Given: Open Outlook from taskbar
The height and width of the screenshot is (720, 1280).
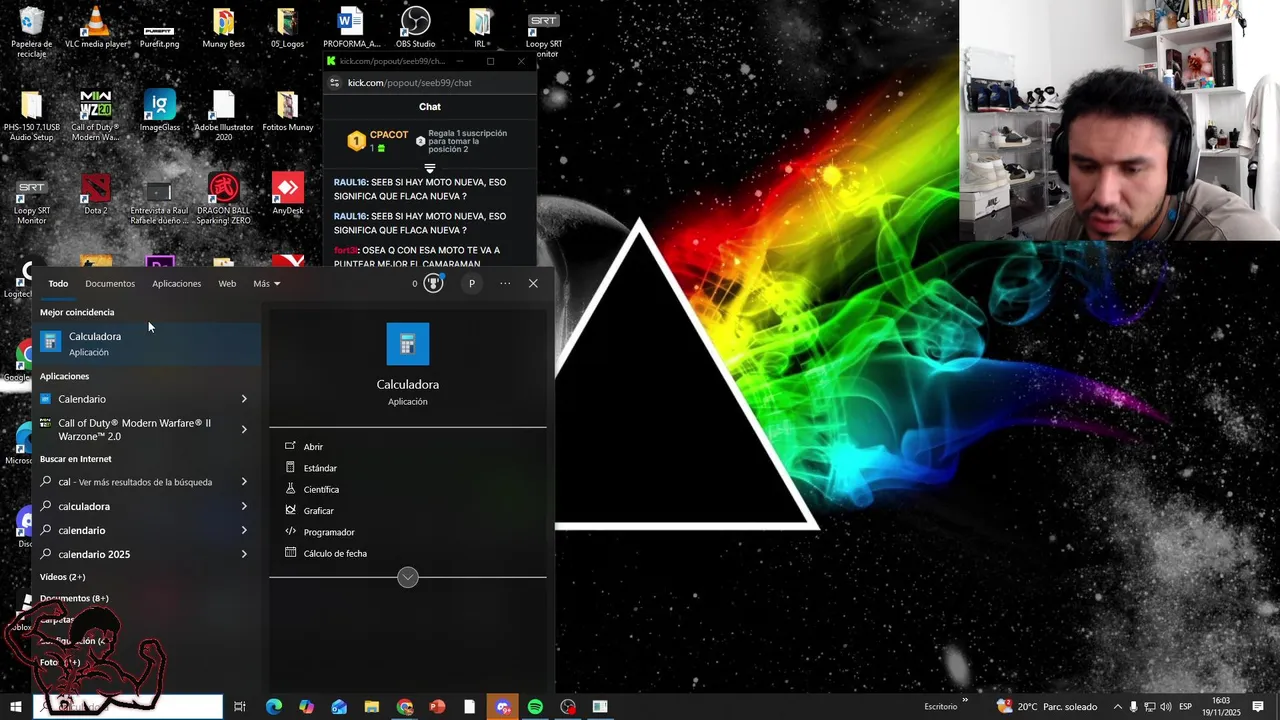Looking at the screenshot, I should click(x=339, y=707).
